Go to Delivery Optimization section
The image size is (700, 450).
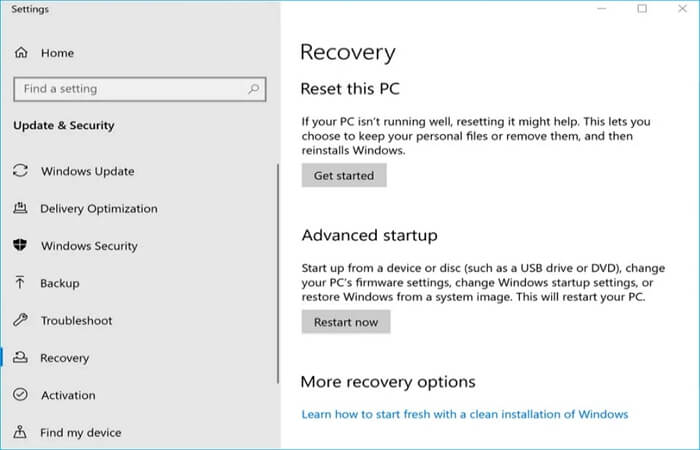coord(98,209)
